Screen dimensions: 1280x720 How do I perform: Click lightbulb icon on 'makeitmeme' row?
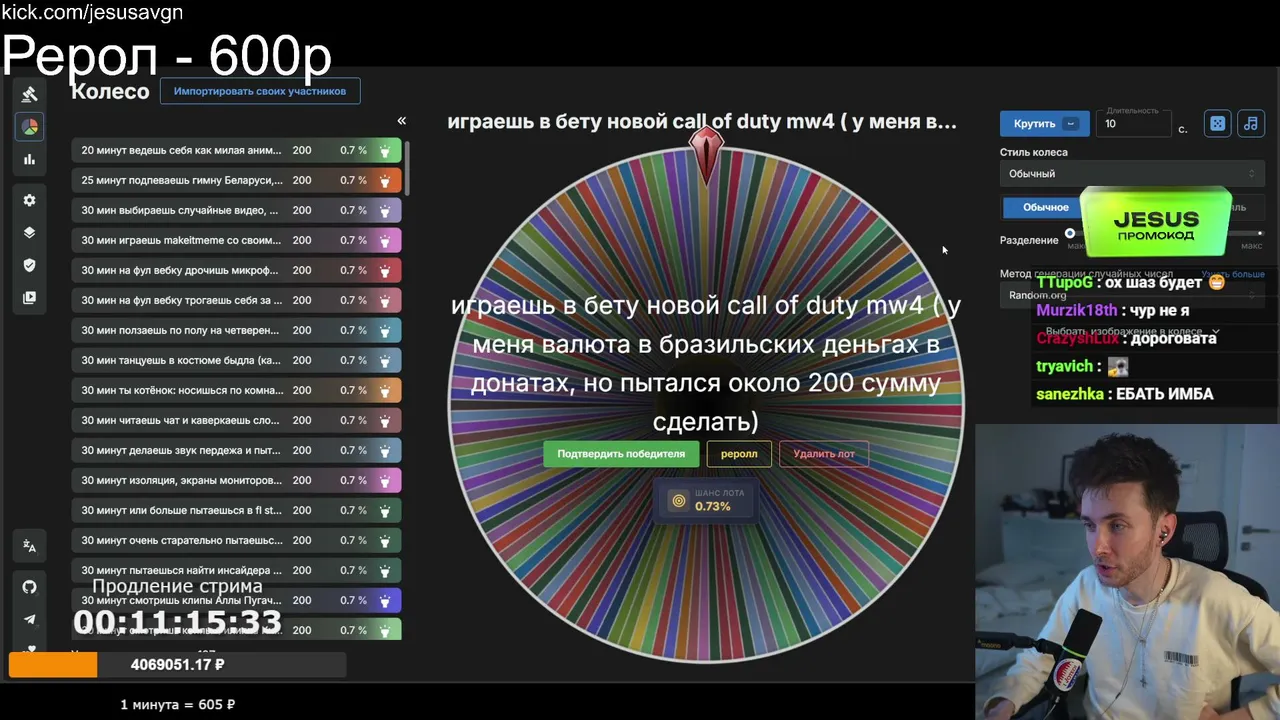tap(385, 241)
